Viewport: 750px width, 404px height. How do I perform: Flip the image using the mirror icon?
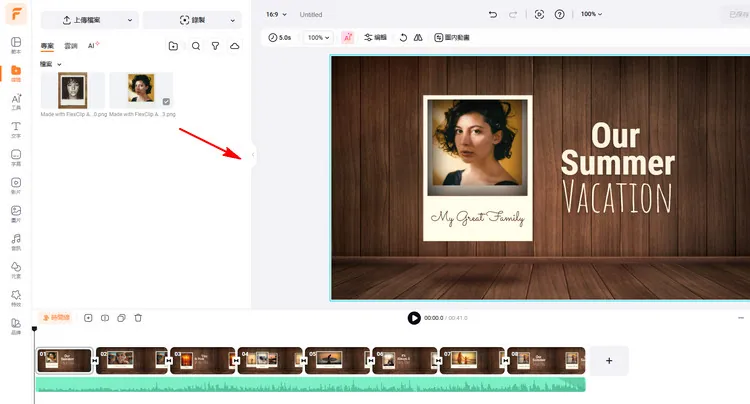click(x=418, y=37)
